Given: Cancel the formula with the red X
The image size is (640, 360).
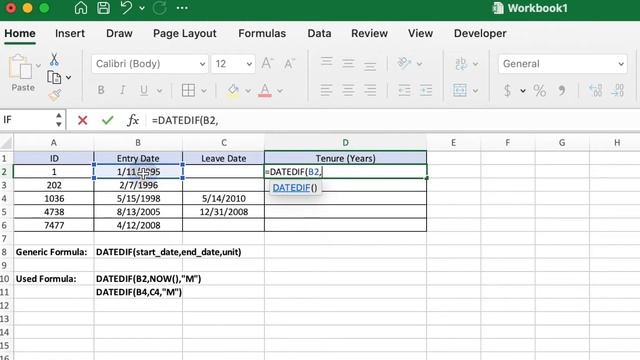Looking at the screenshot, I should tap(82, 120).
